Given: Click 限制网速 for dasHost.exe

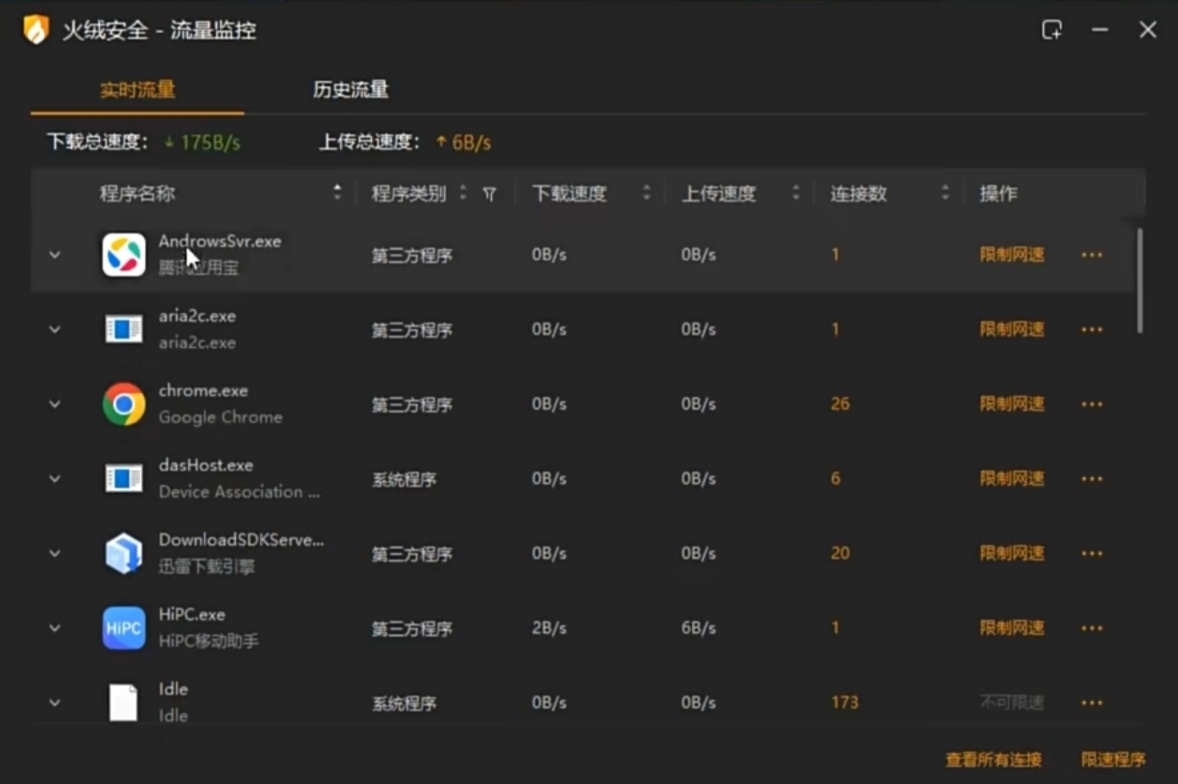Looking at the screenshot, I should click(1012, 479).
